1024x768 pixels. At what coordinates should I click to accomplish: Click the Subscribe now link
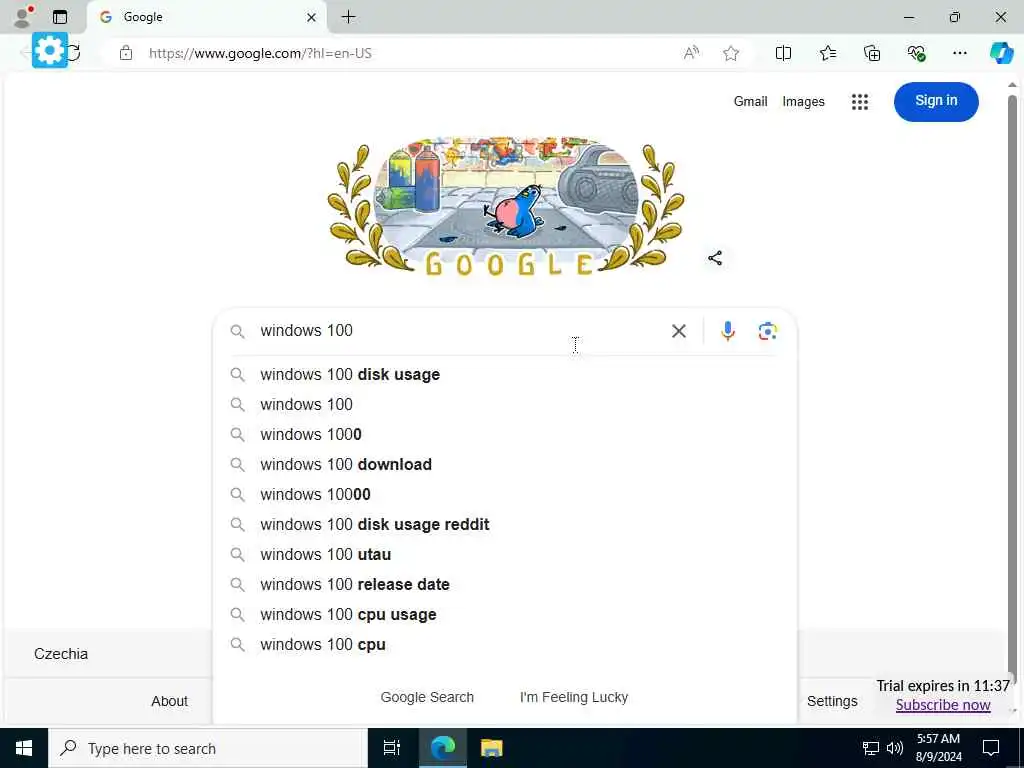(x=943, y=705)
